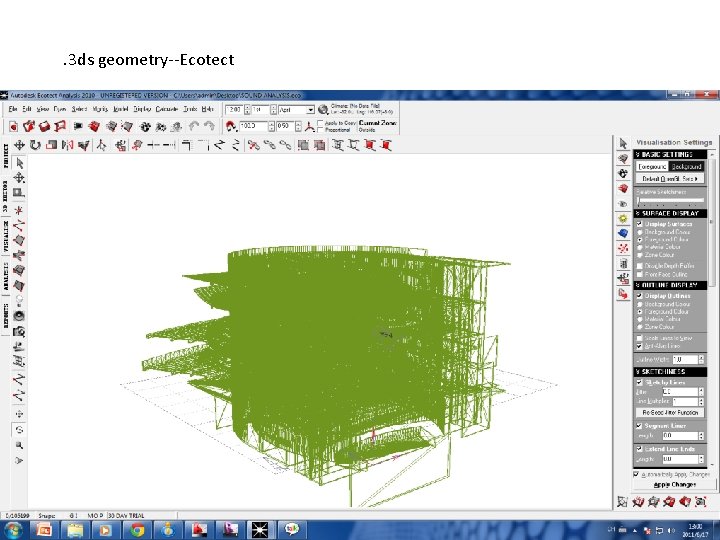Open the month dropdown showing April
720x540 pixels.
(310, 110)
